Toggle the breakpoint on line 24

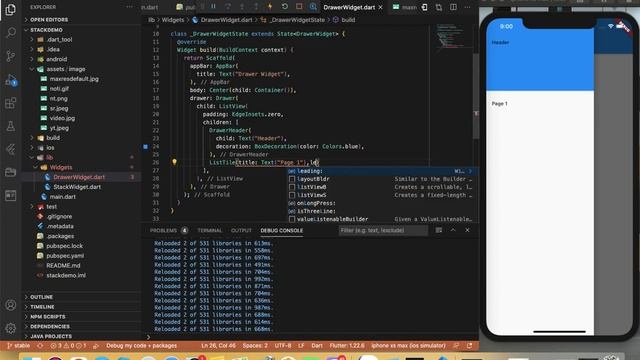coord(146,147)
